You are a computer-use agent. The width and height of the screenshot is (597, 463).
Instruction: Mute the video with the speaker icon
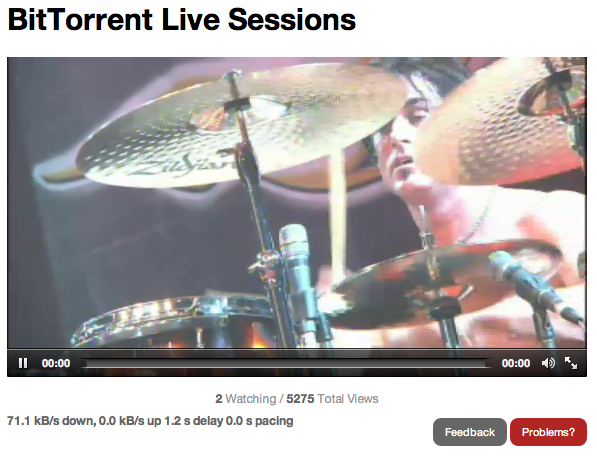pos(548,363)
